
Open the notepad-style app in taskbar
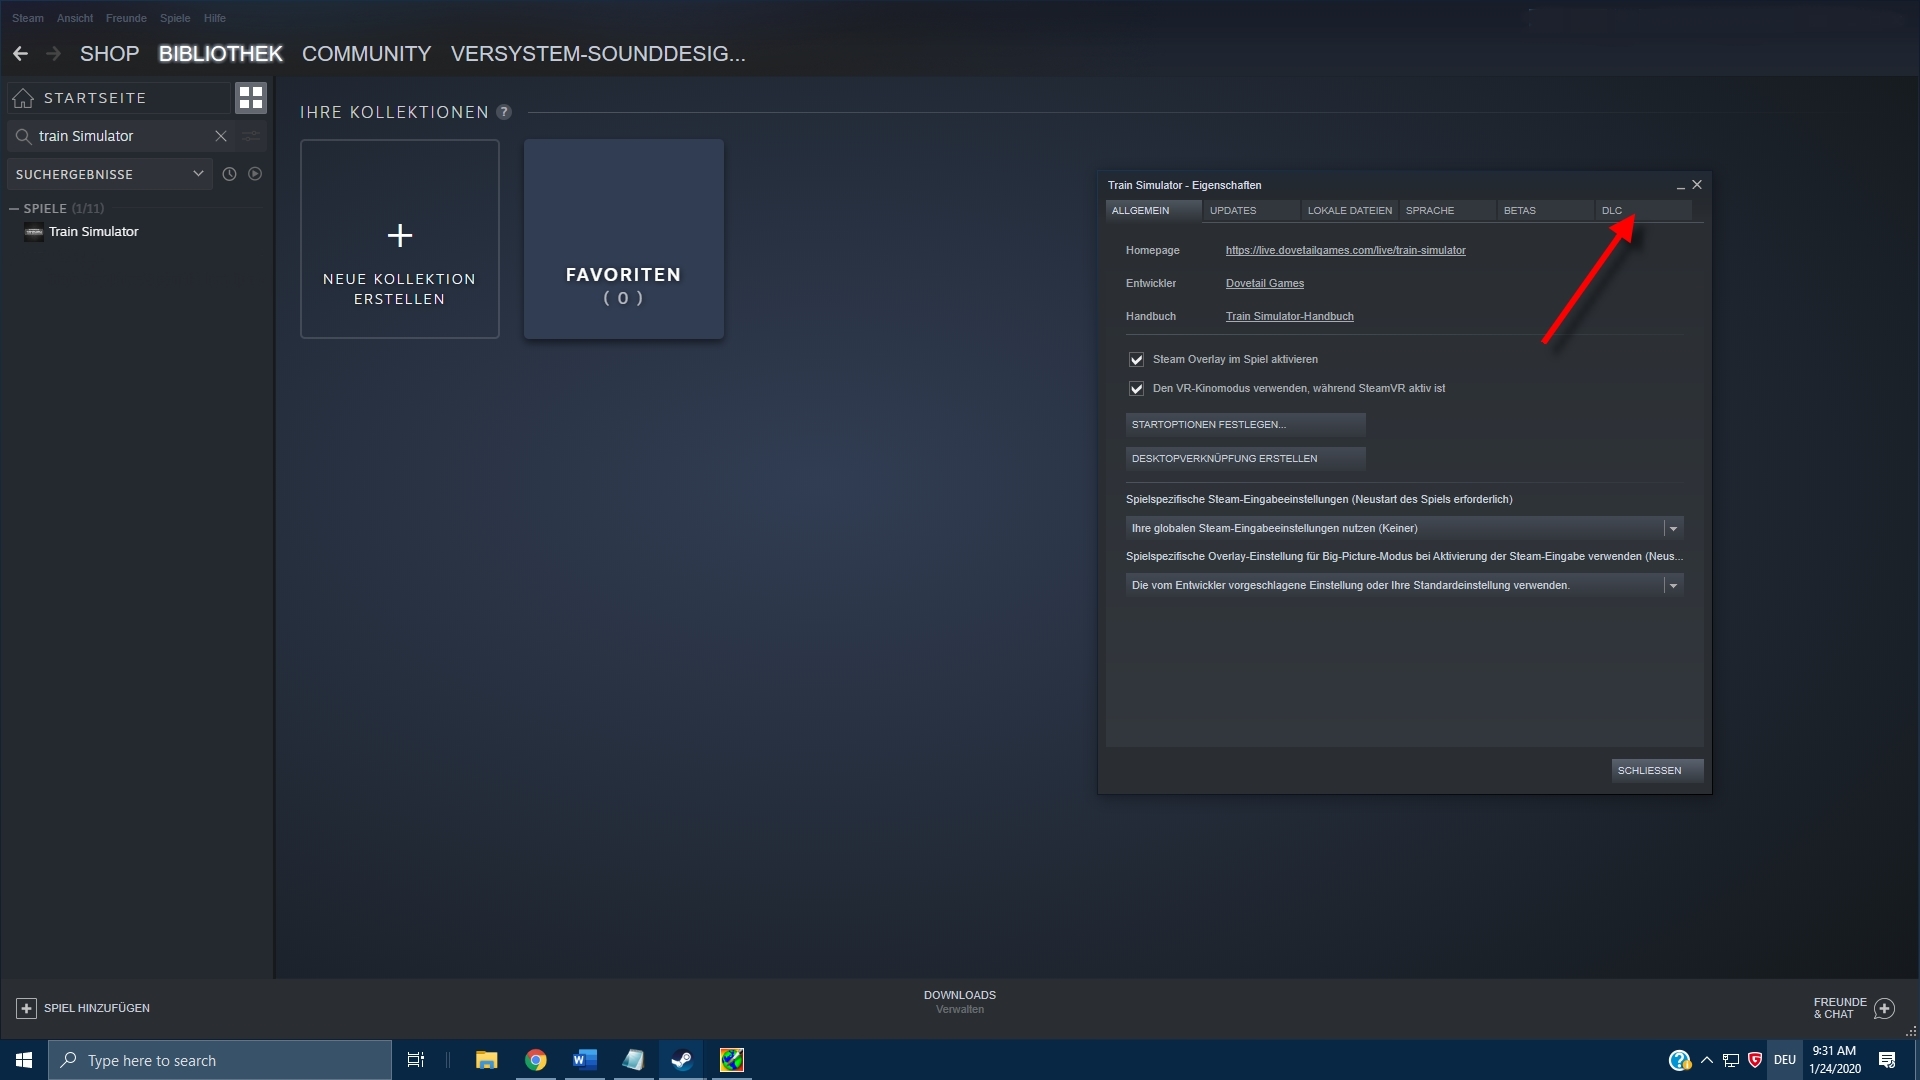[633, 1060]
